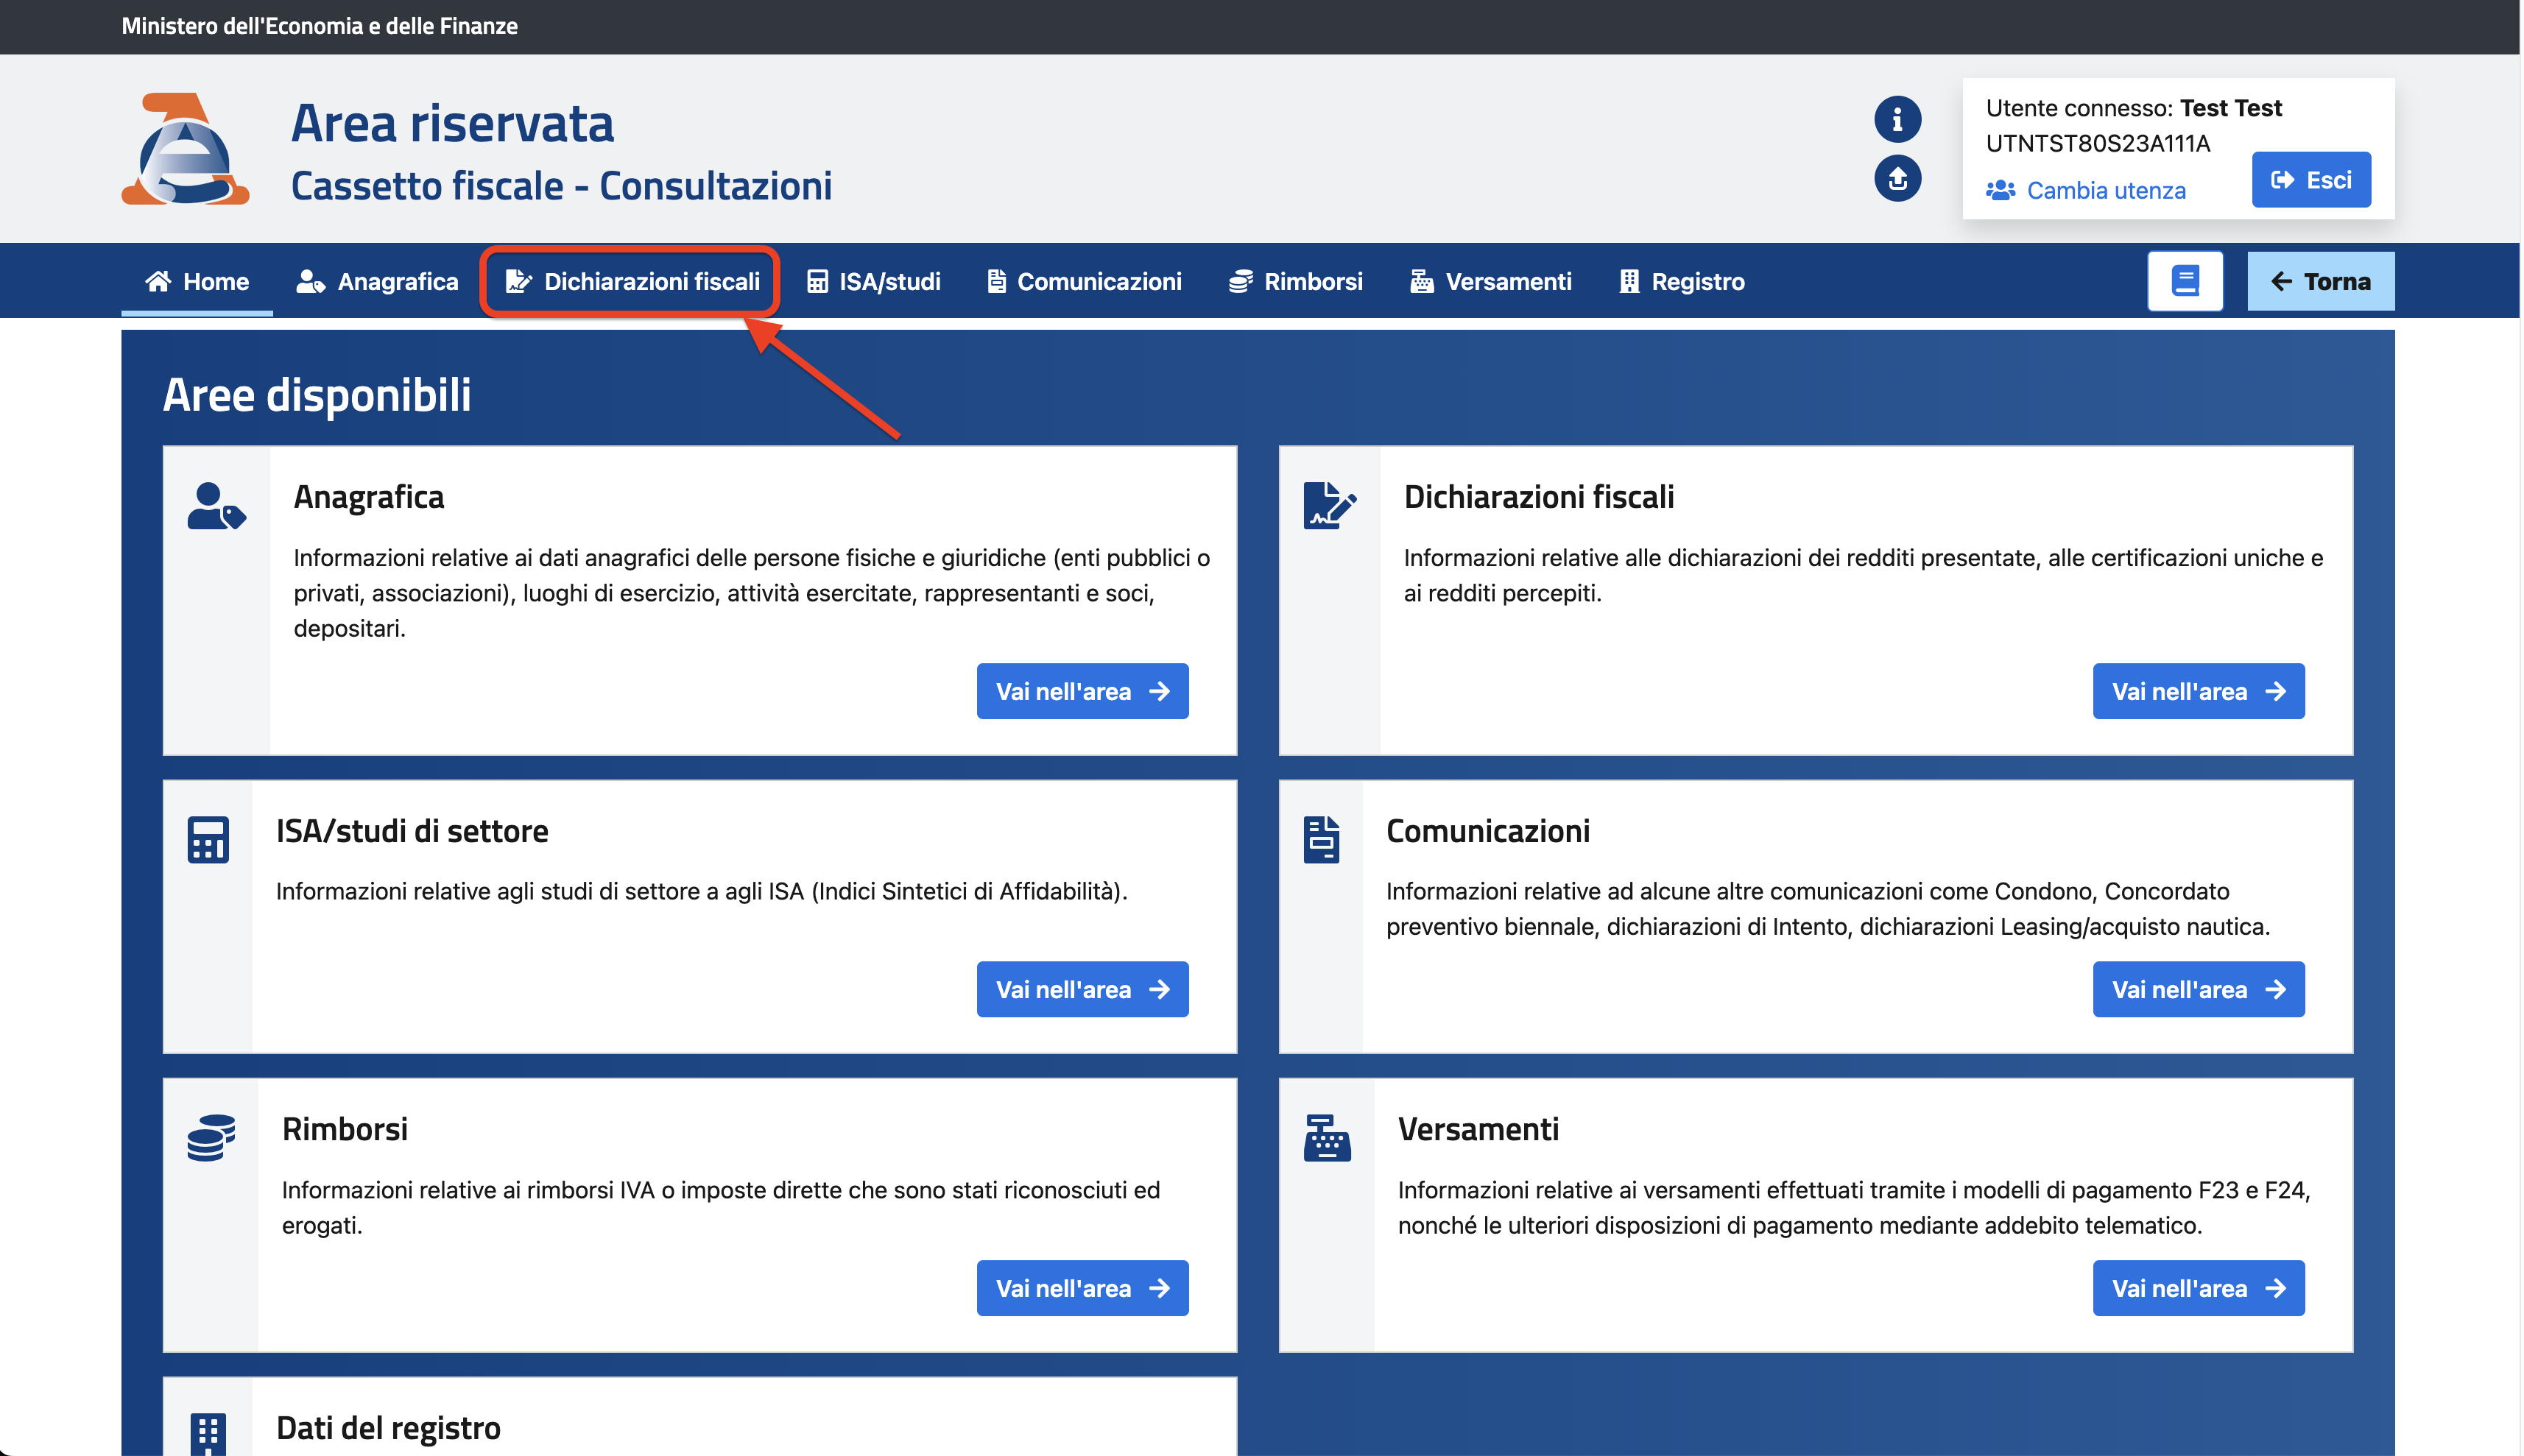Click the Anagrafica card heading
2524x1456 pixels.
coord(368,497)
